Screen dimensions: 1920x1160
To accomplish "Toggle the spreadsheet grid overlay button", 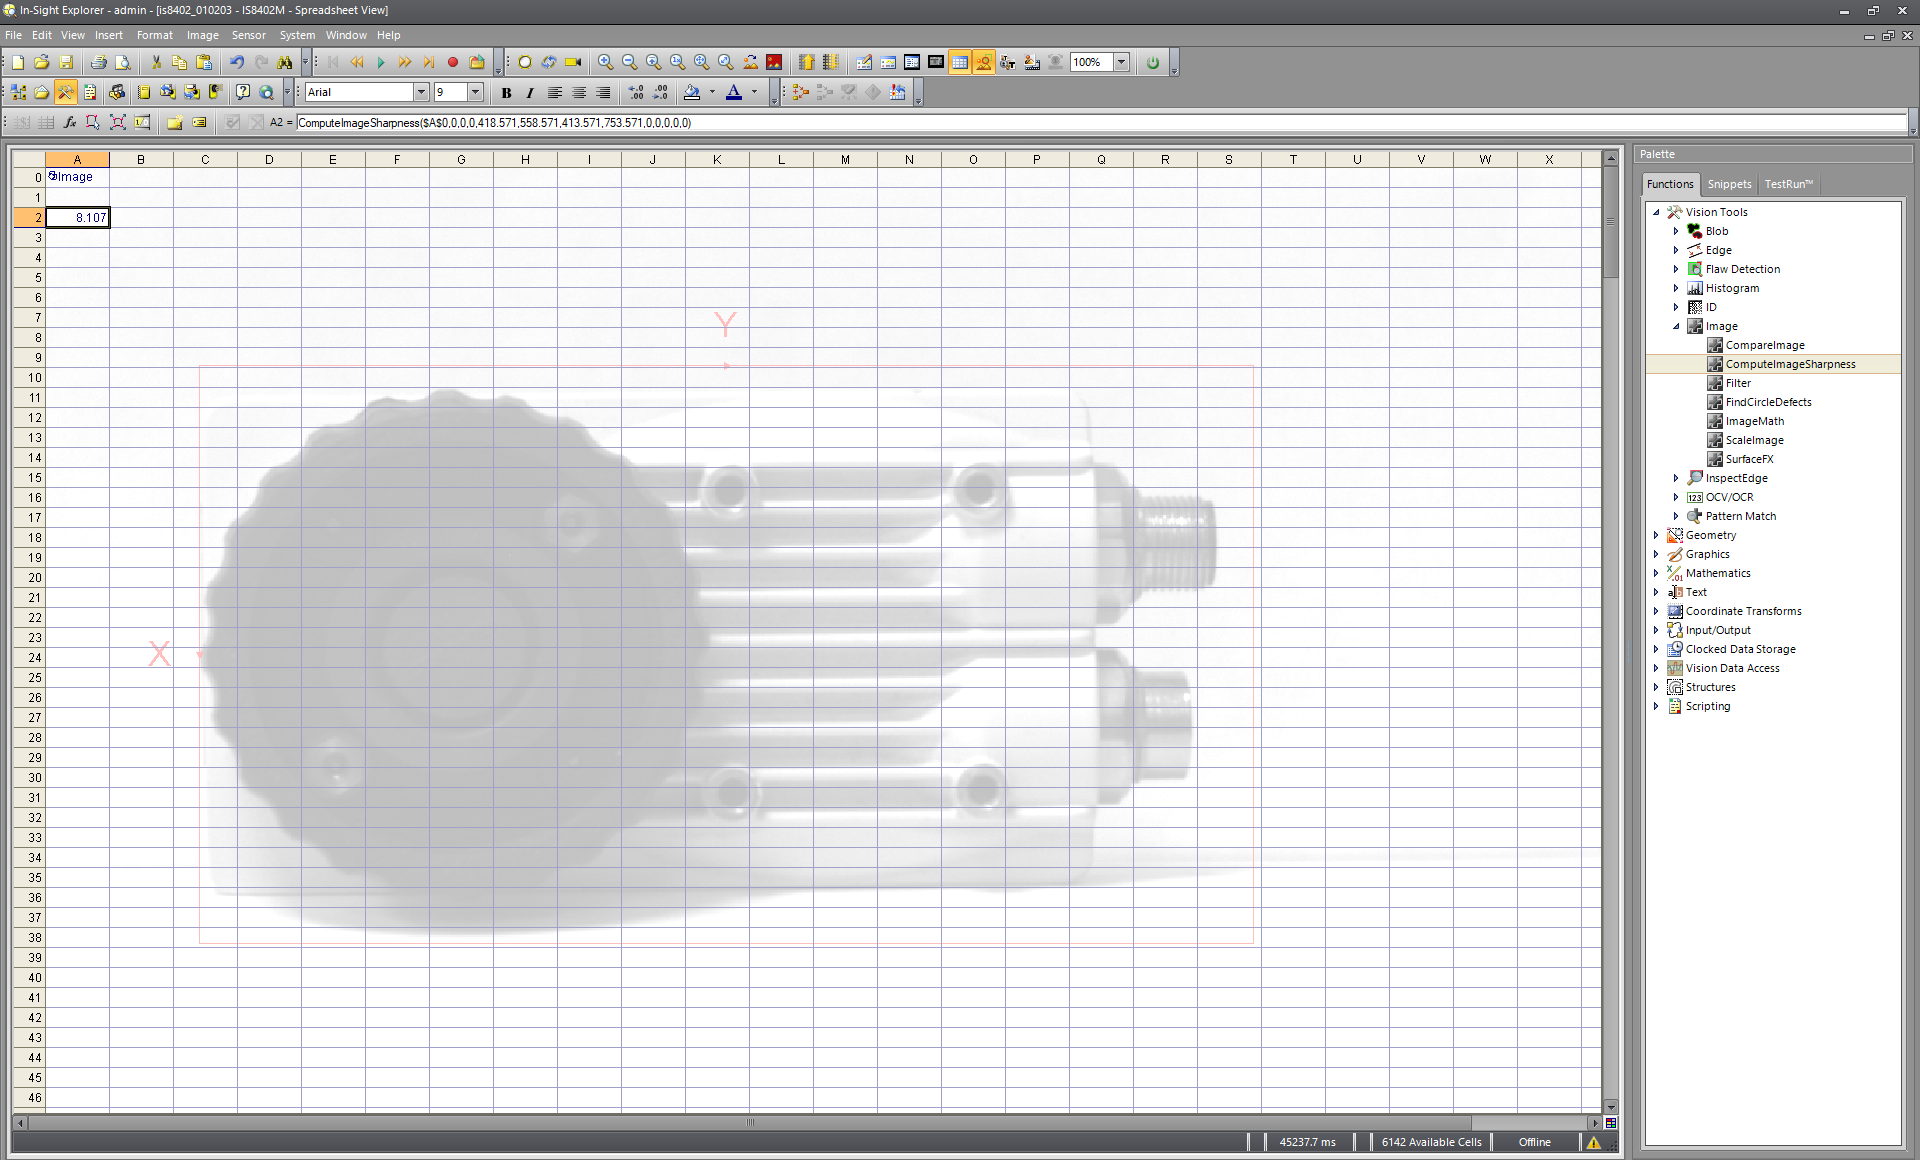I will coord(959,62).
